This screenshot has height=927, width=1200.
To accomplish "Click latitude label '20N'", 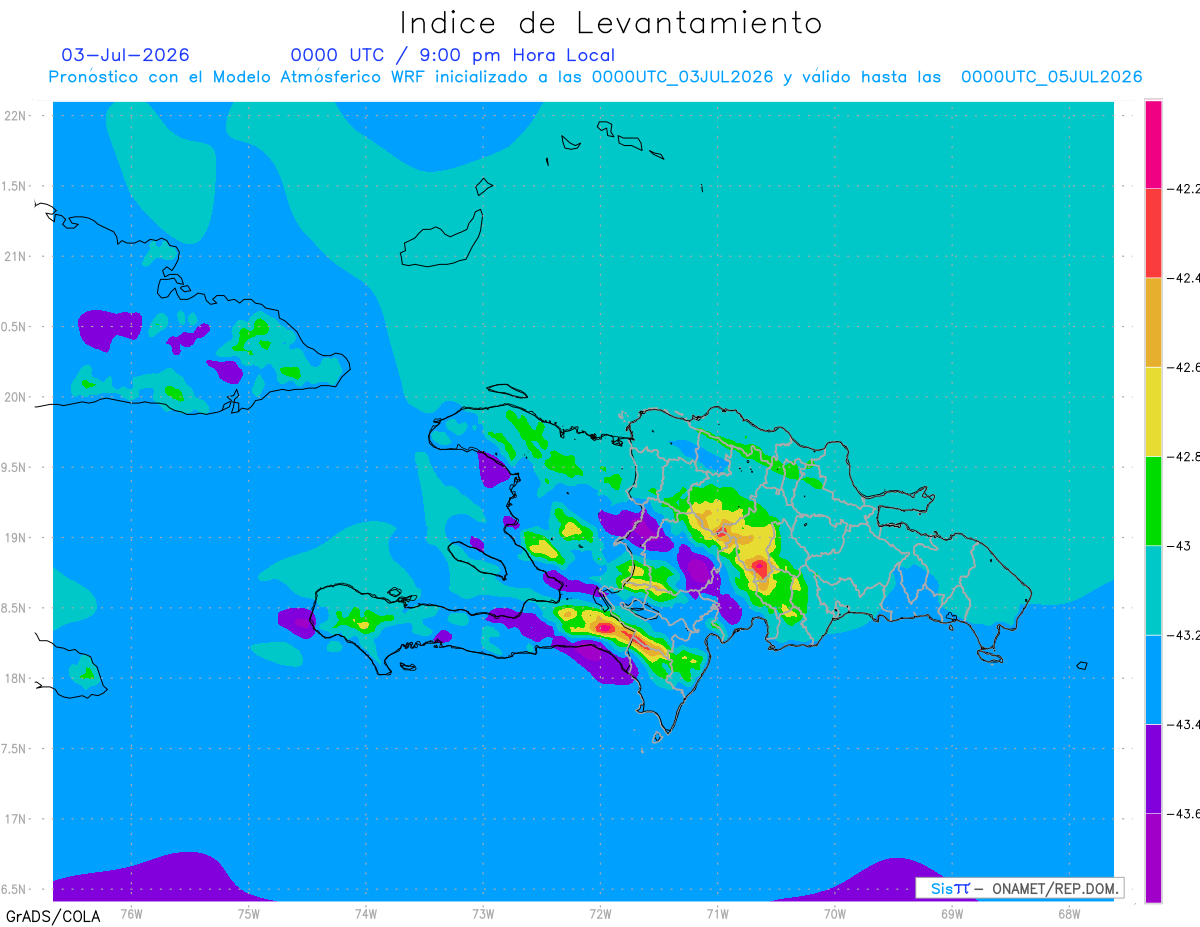I will click(16, 397).
